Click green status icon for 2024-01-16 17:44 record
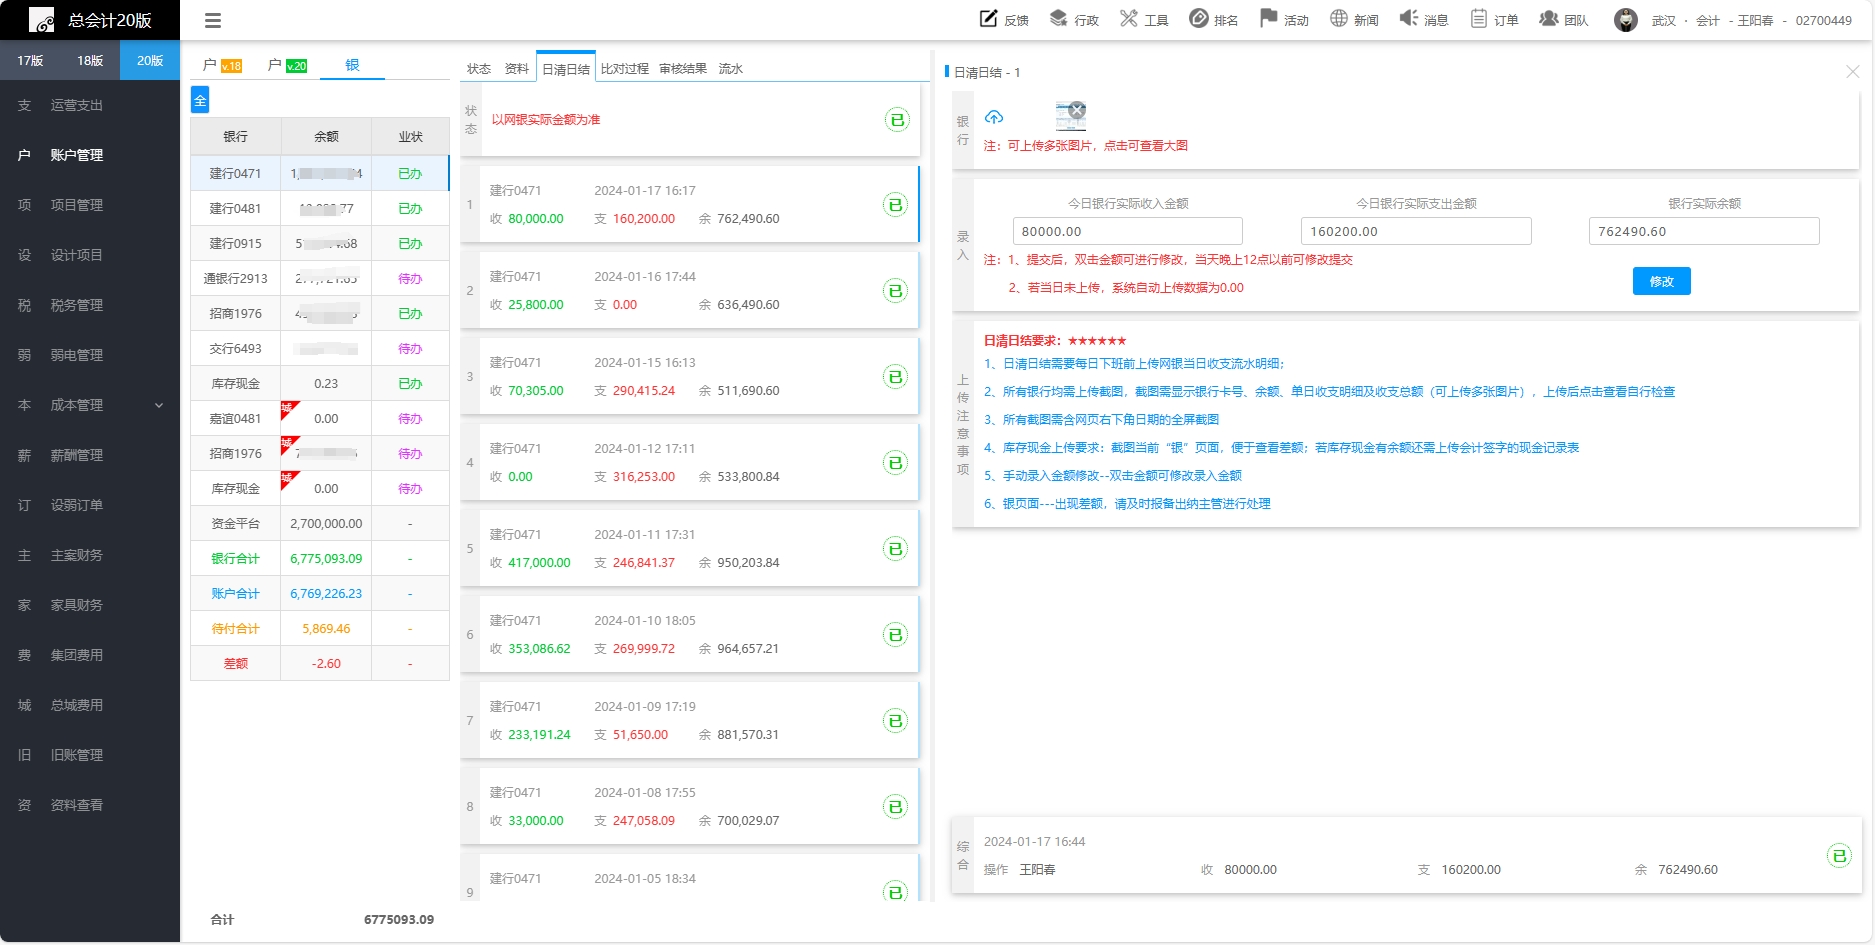The image size is (1875, 945). pos(896,291)
